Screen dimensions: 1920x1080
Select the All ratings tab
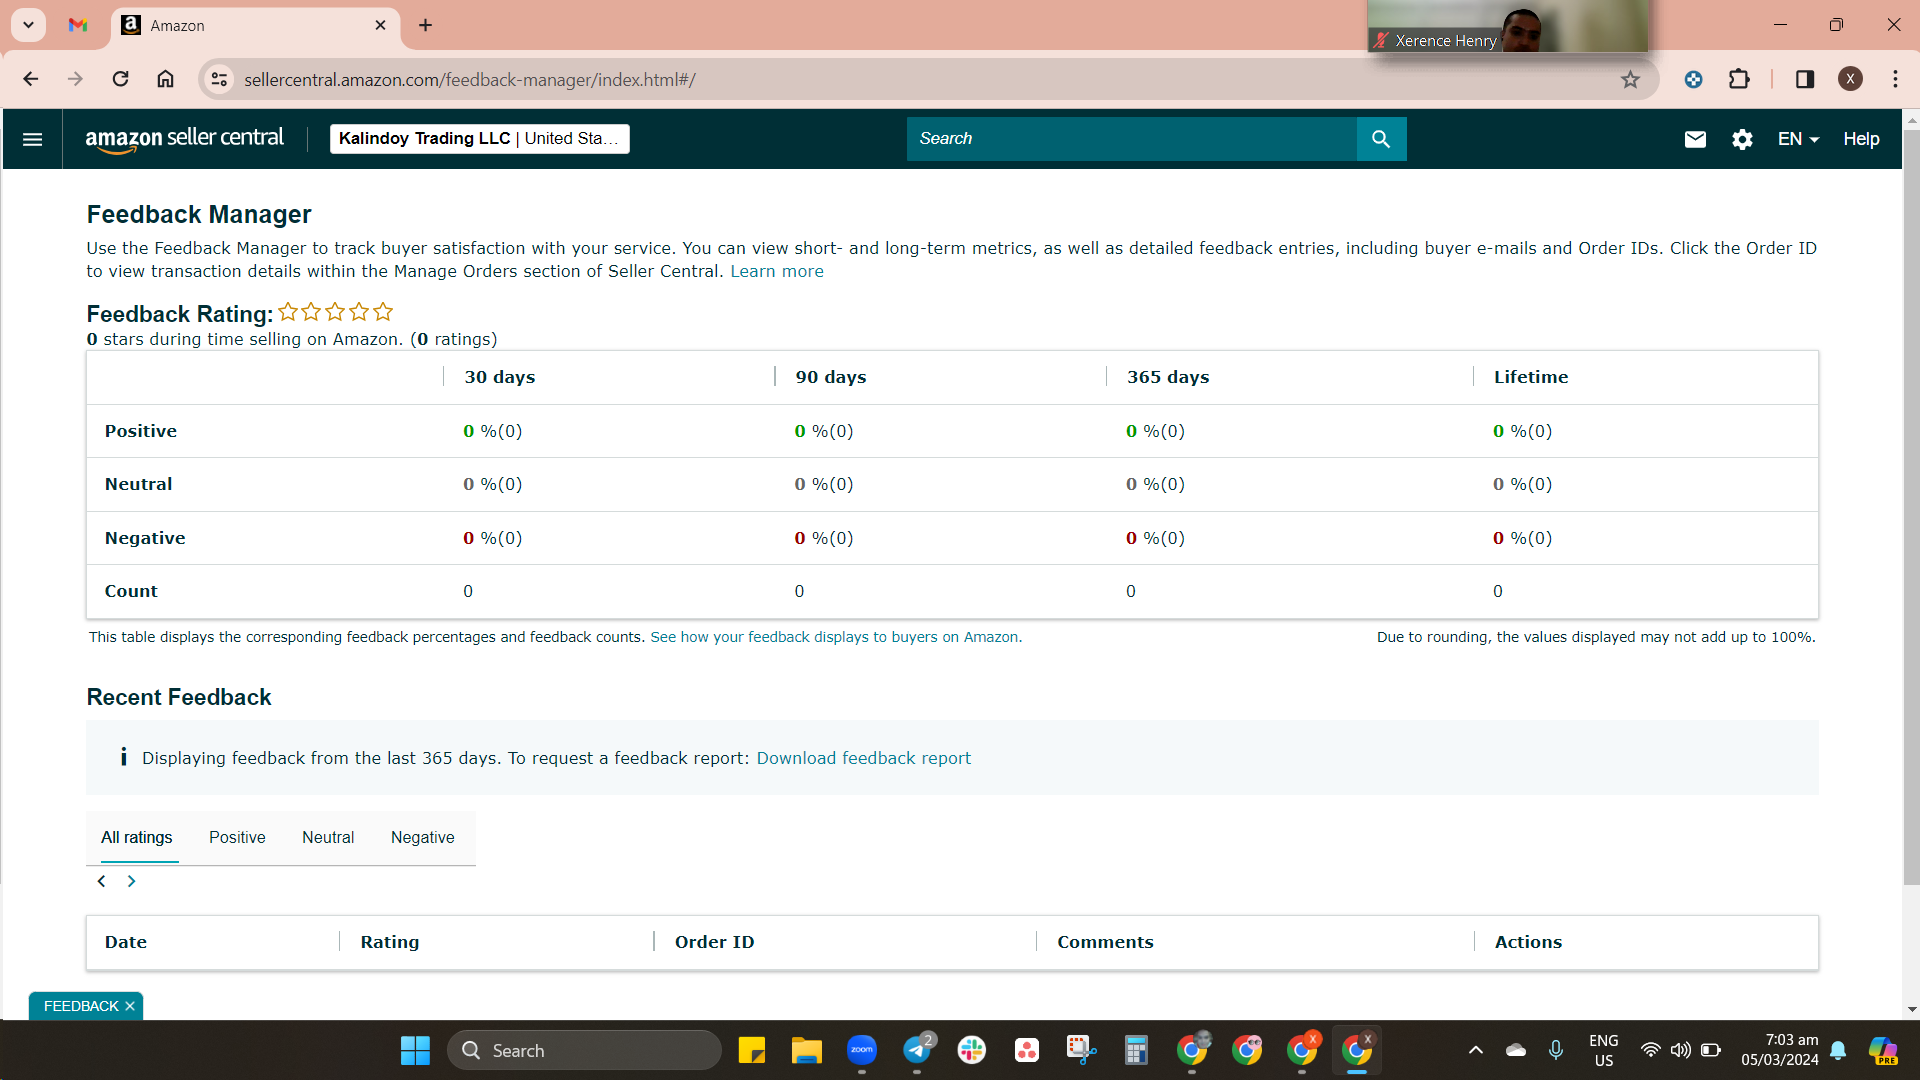click(x=136, y=838)
